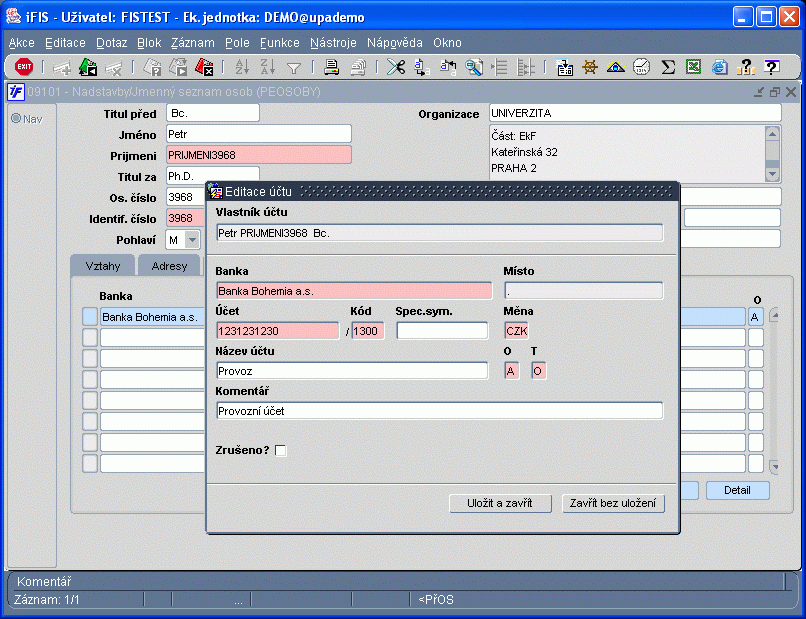Click the organization address list's down scroll arrow
Screen dimensions: 806x619
point(772,174)
